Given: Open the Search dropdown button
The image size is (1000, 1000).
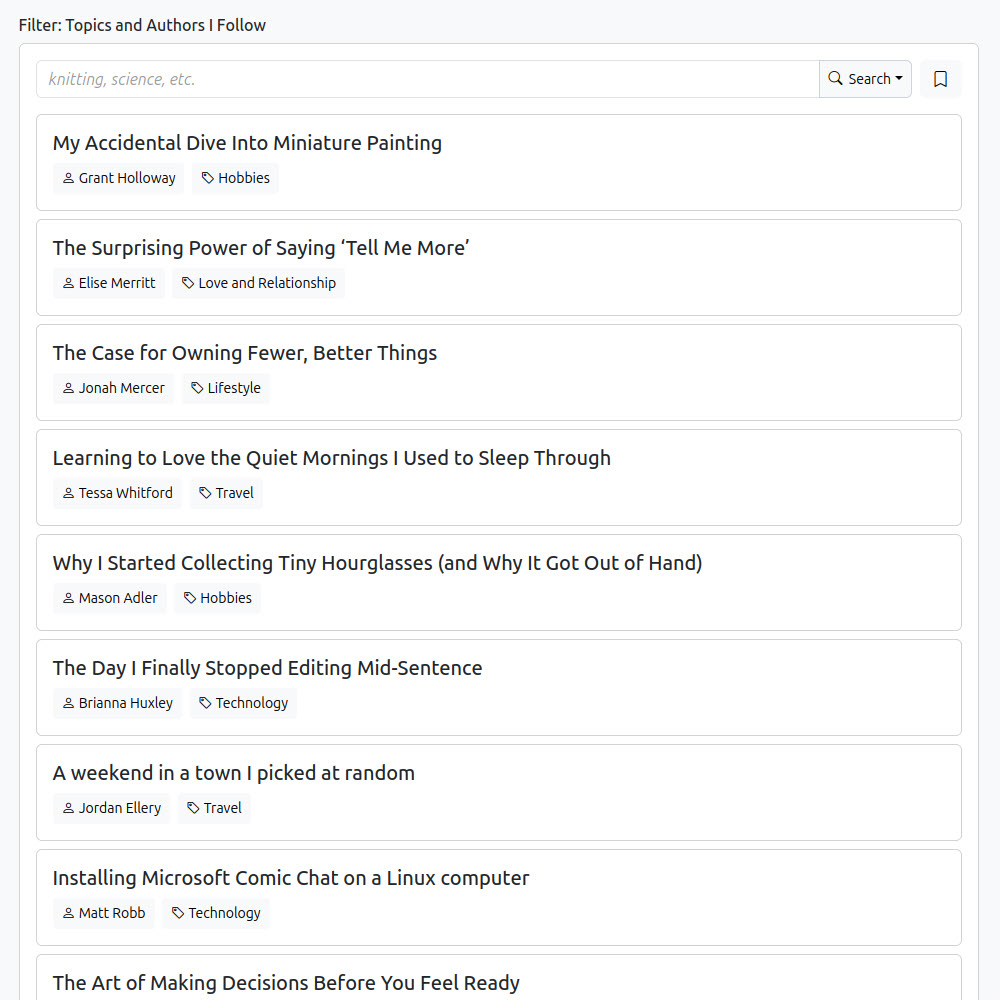Looking at the screenshot, I should (865, 79).
